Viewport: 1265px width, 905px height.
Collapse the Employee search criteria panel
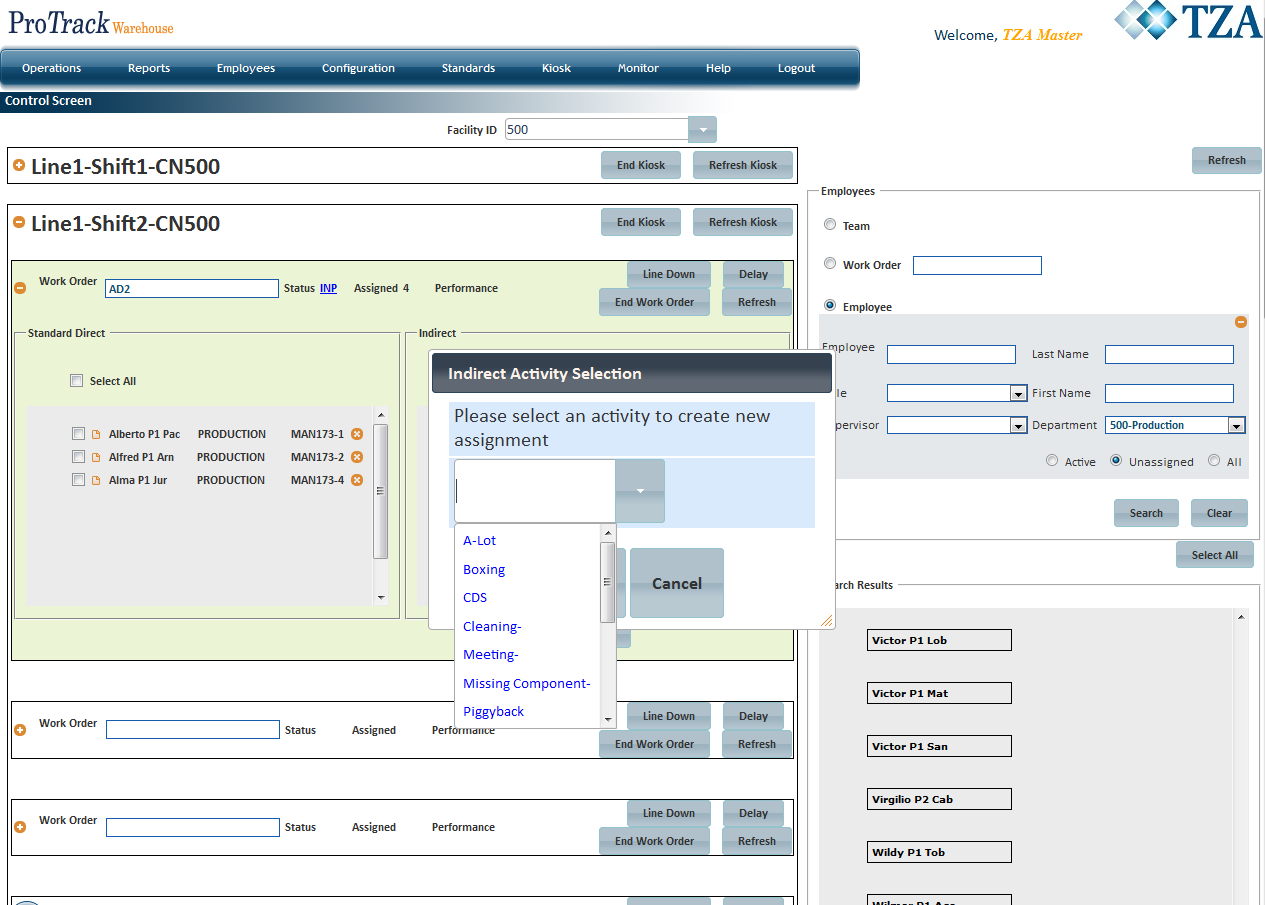pos(1241,322)
